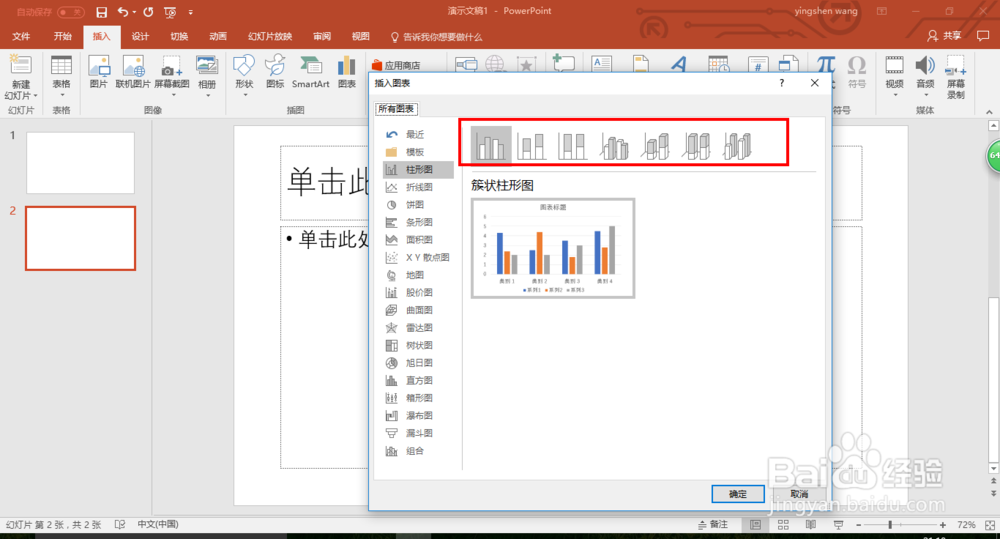Select the stacked column chart subtype icon
The width and height of the screenshot is (1000, 539).
(531, 145)
